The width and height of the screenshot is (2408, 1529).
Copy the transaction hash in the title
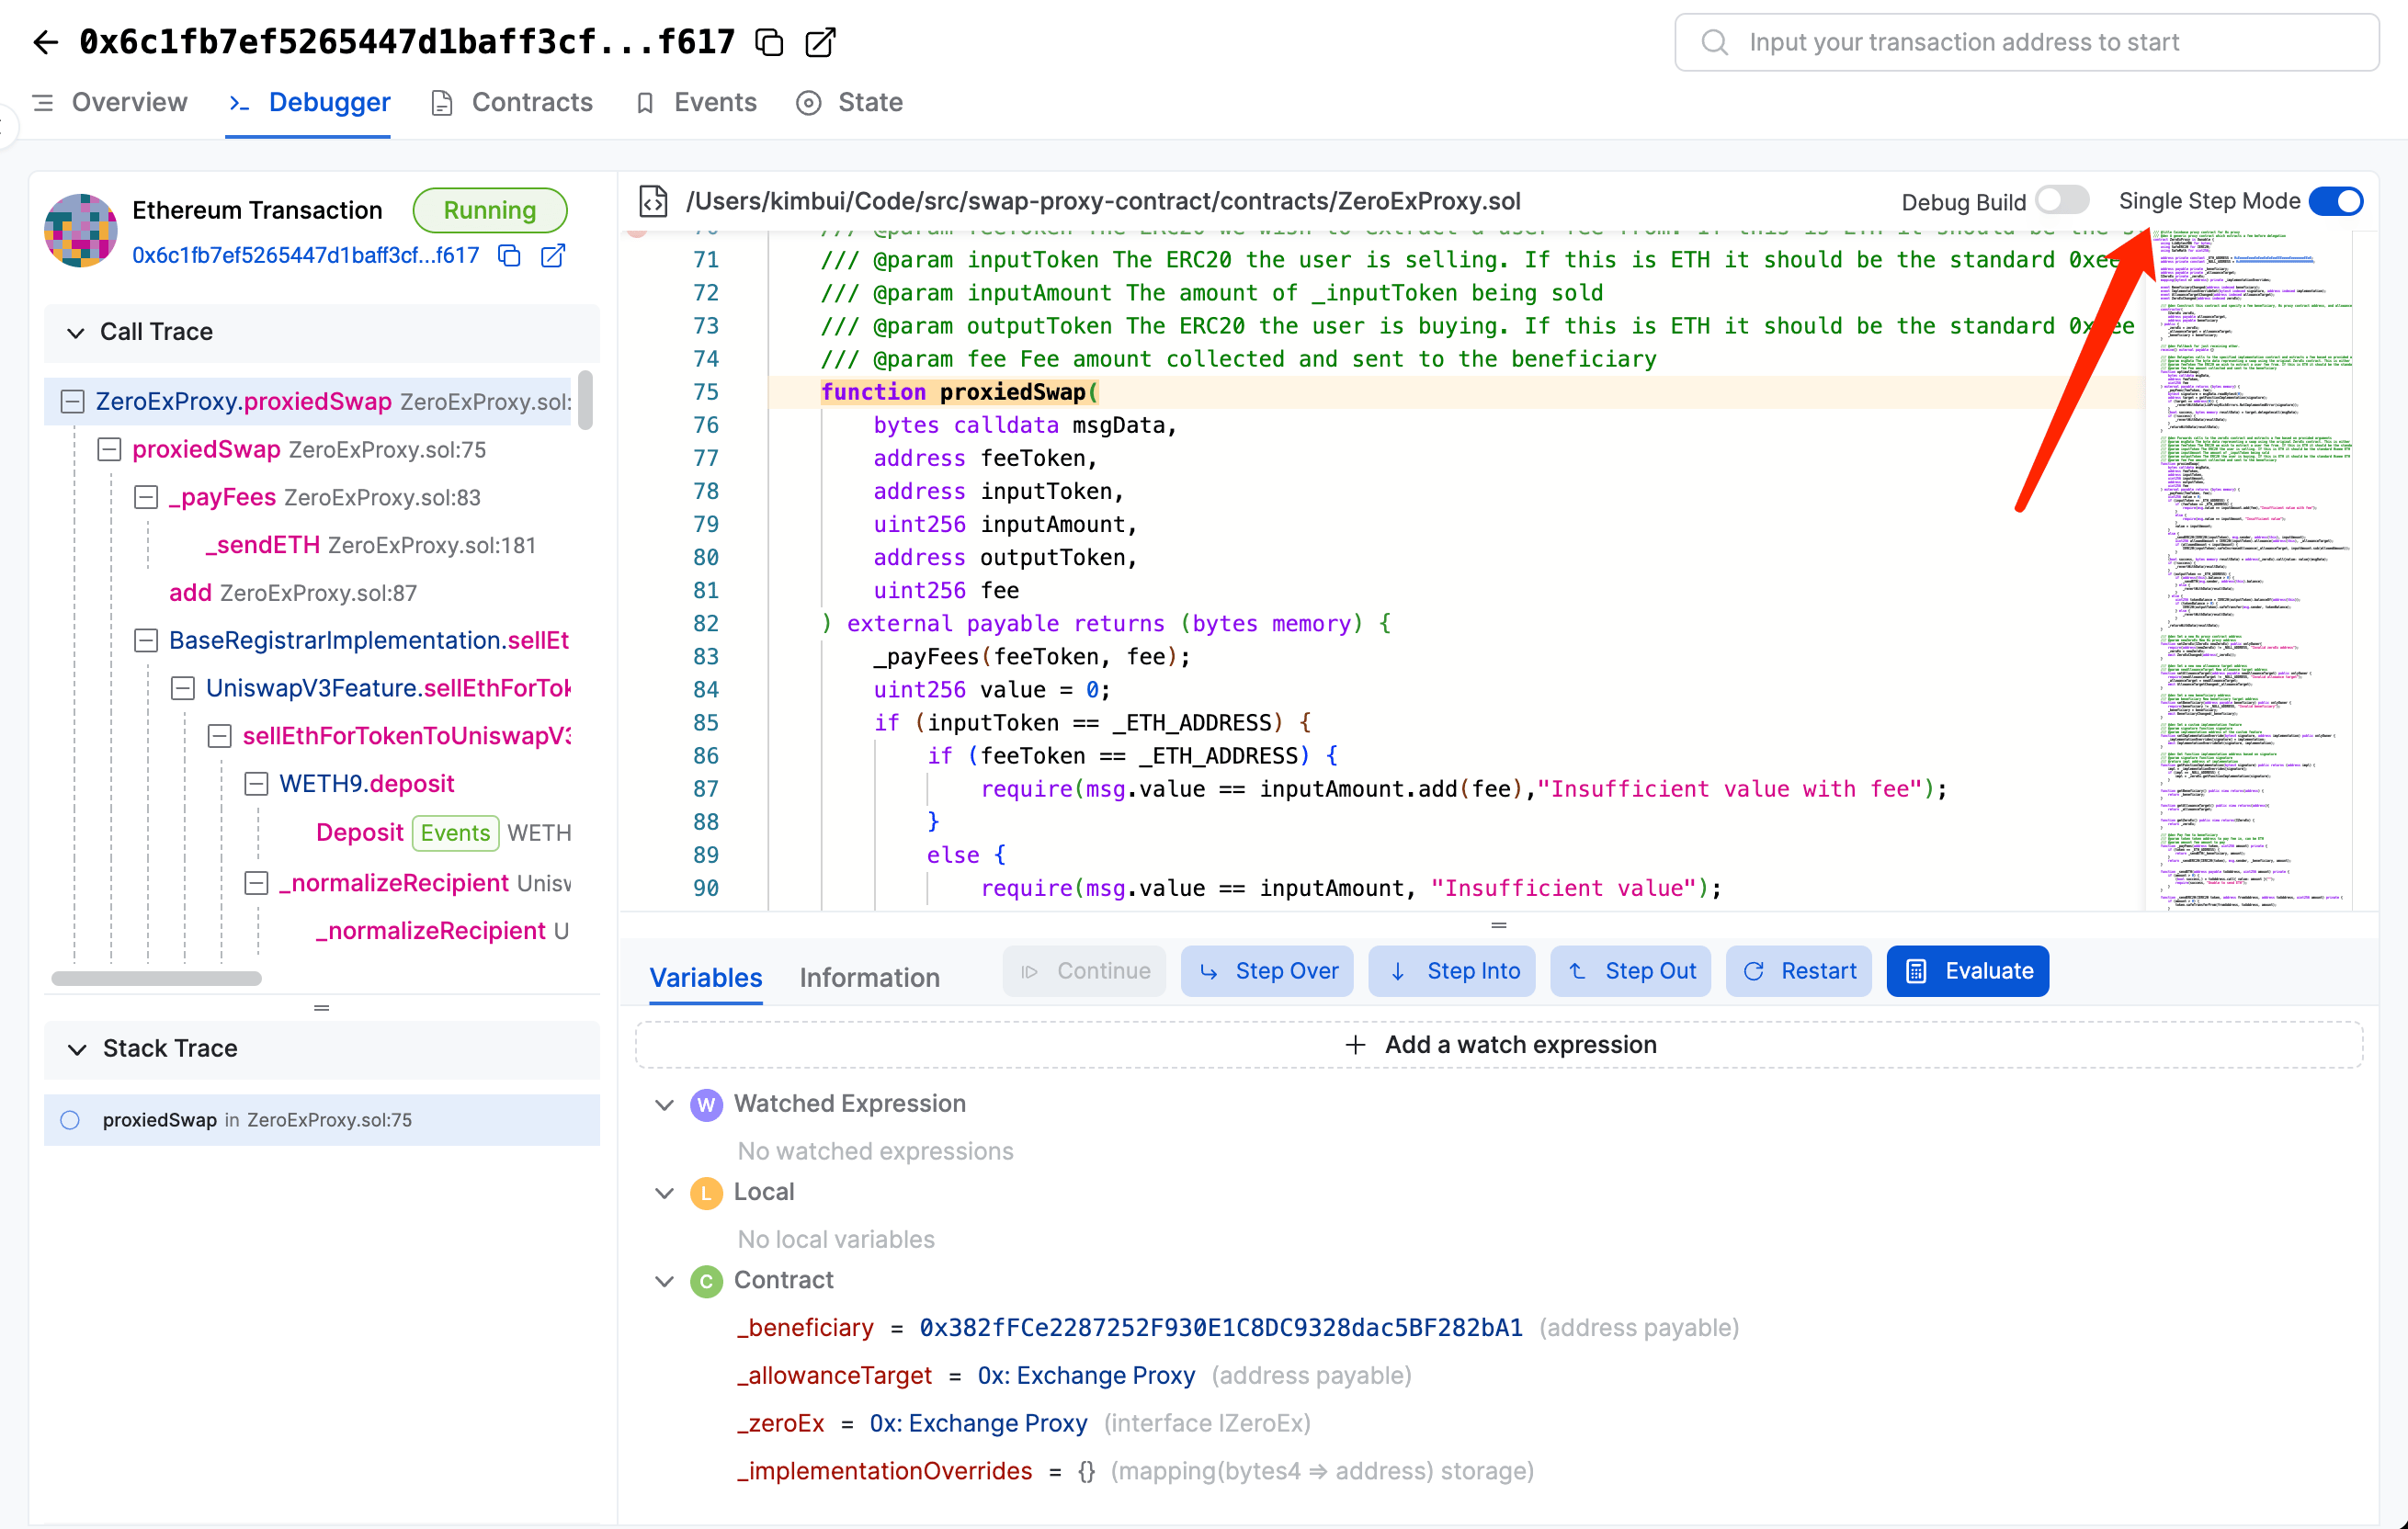pyautogui.click(x=769, y=42)
